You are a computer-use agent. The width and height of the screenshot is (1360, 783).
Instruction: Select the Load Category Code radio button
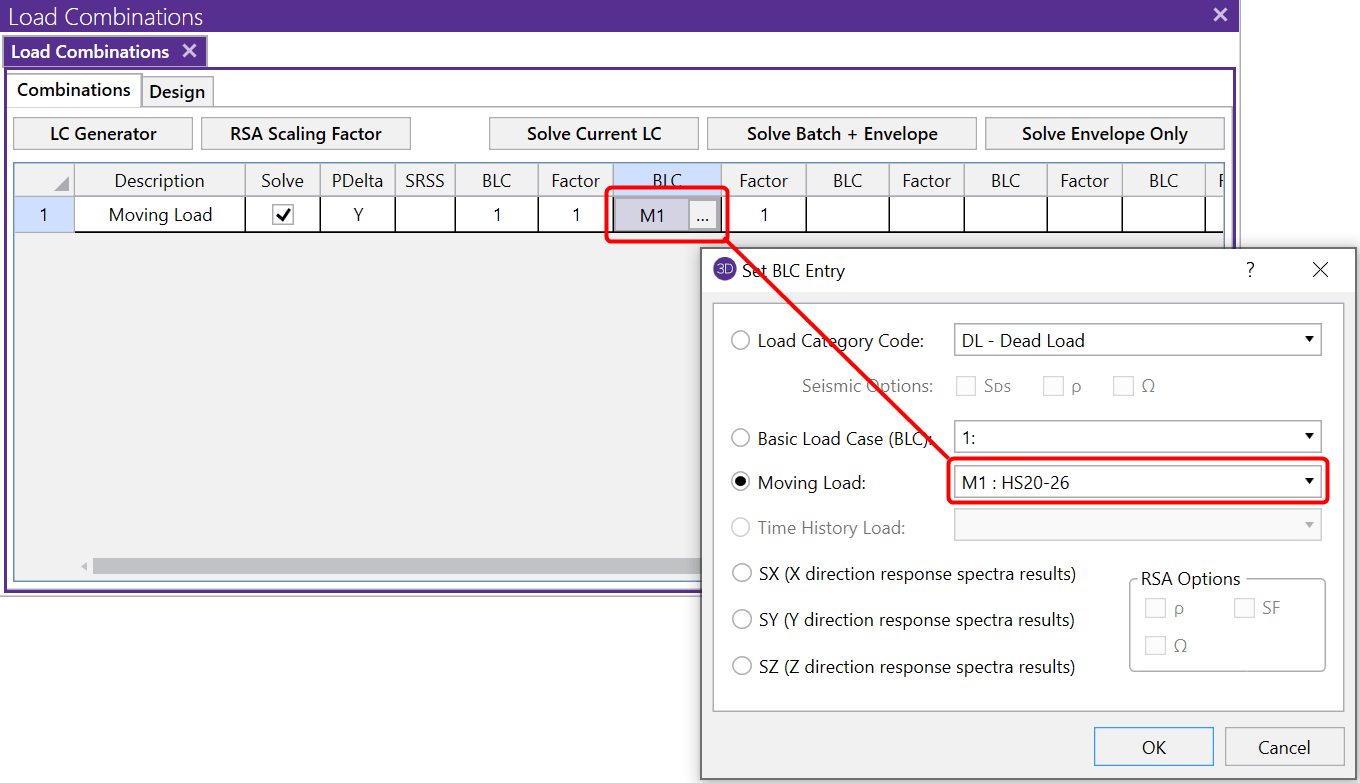point(741,341)
